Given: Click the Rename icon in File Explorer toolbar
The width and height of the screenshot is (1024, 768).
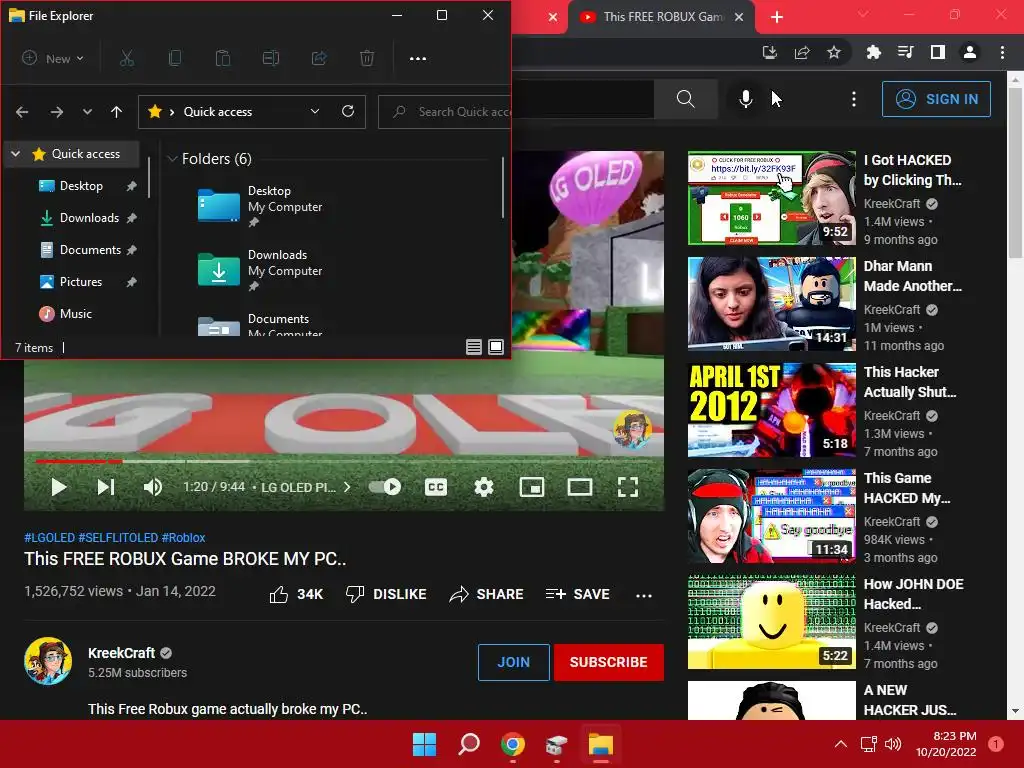Looking at the screenshot, I should tap(271, 58).
